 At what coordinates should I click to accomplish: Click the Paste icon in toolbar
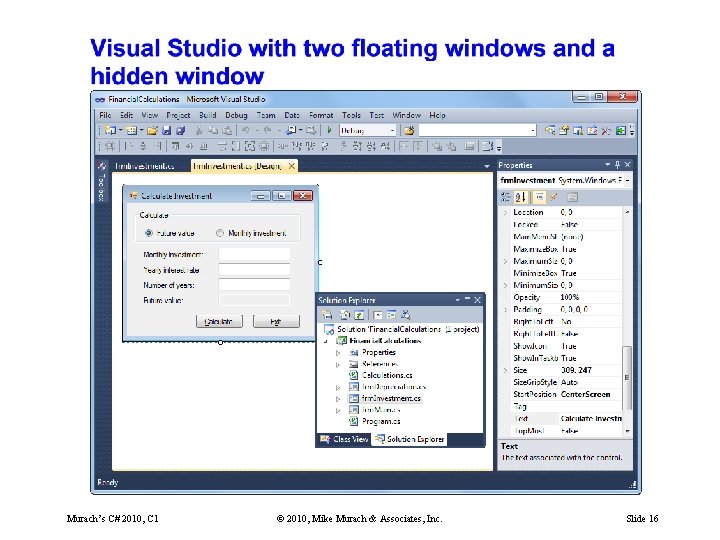(x=227, y=130)
